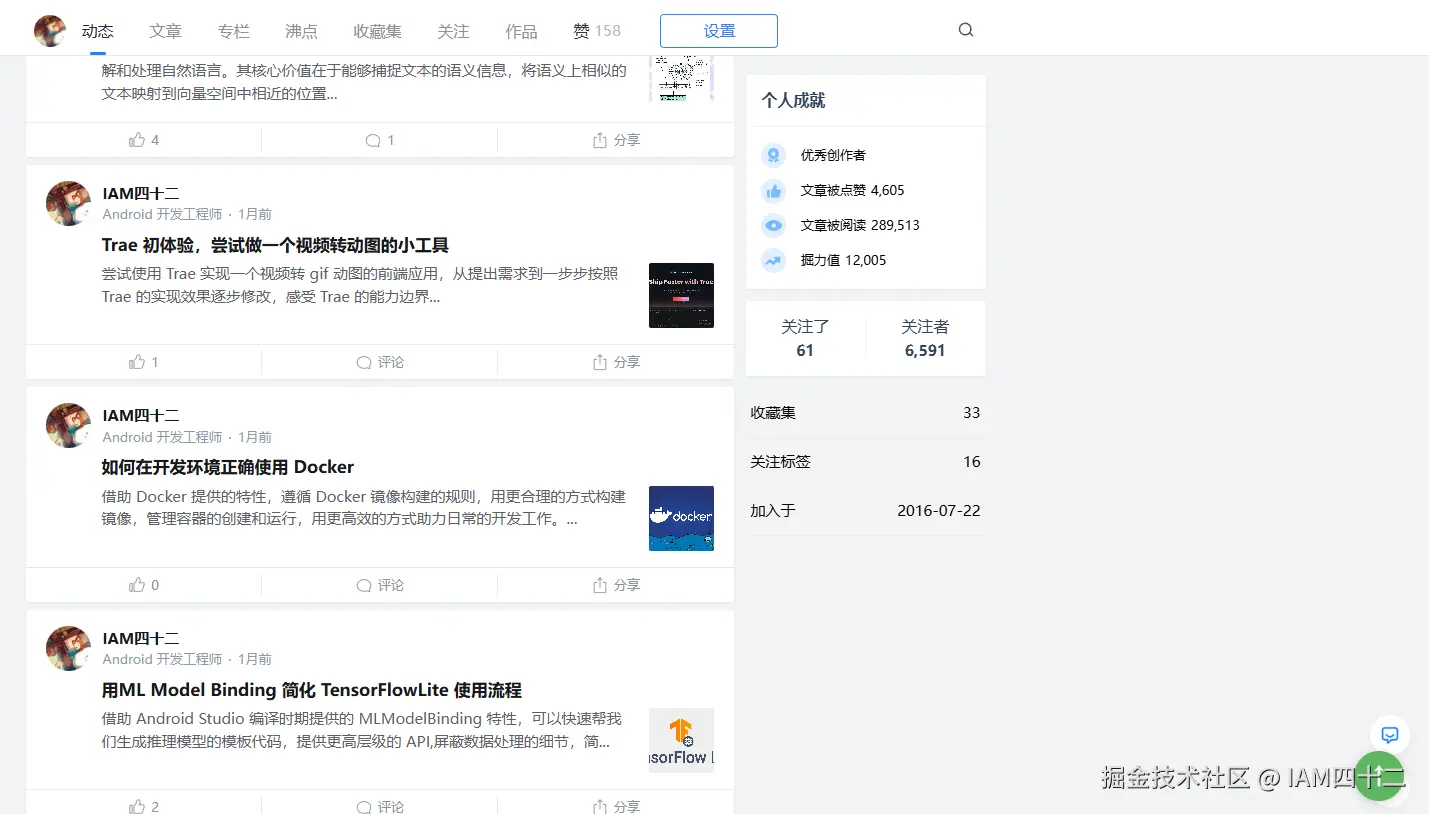Image resolution: width=1429 pixels, height=814 pixels.
Task: Open the Trae article thumbnail image
Action: [x=681, y=295]
